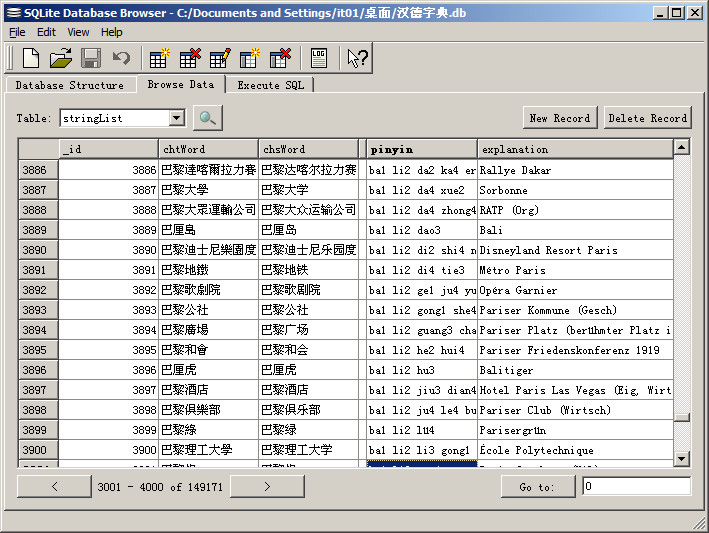The width and height of the screenshot is (709, 533).
Task: Click the 'Sorbonne' explanation cell
Action: click(x=575, y=190)
